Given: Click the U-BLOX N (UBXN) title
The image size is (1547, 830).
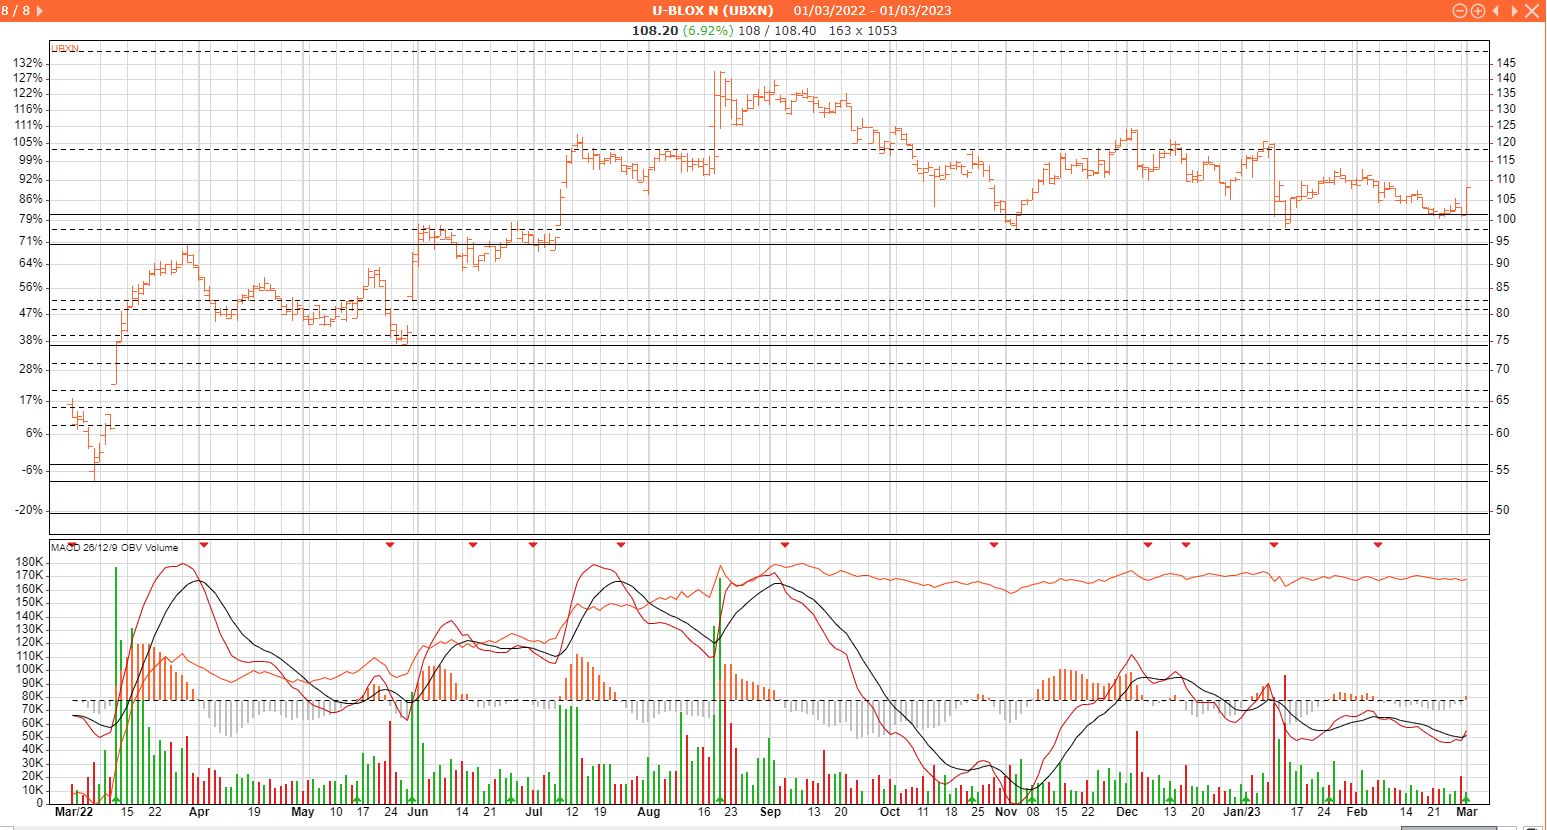Looking at the screenshot, I should pos(713,10).
